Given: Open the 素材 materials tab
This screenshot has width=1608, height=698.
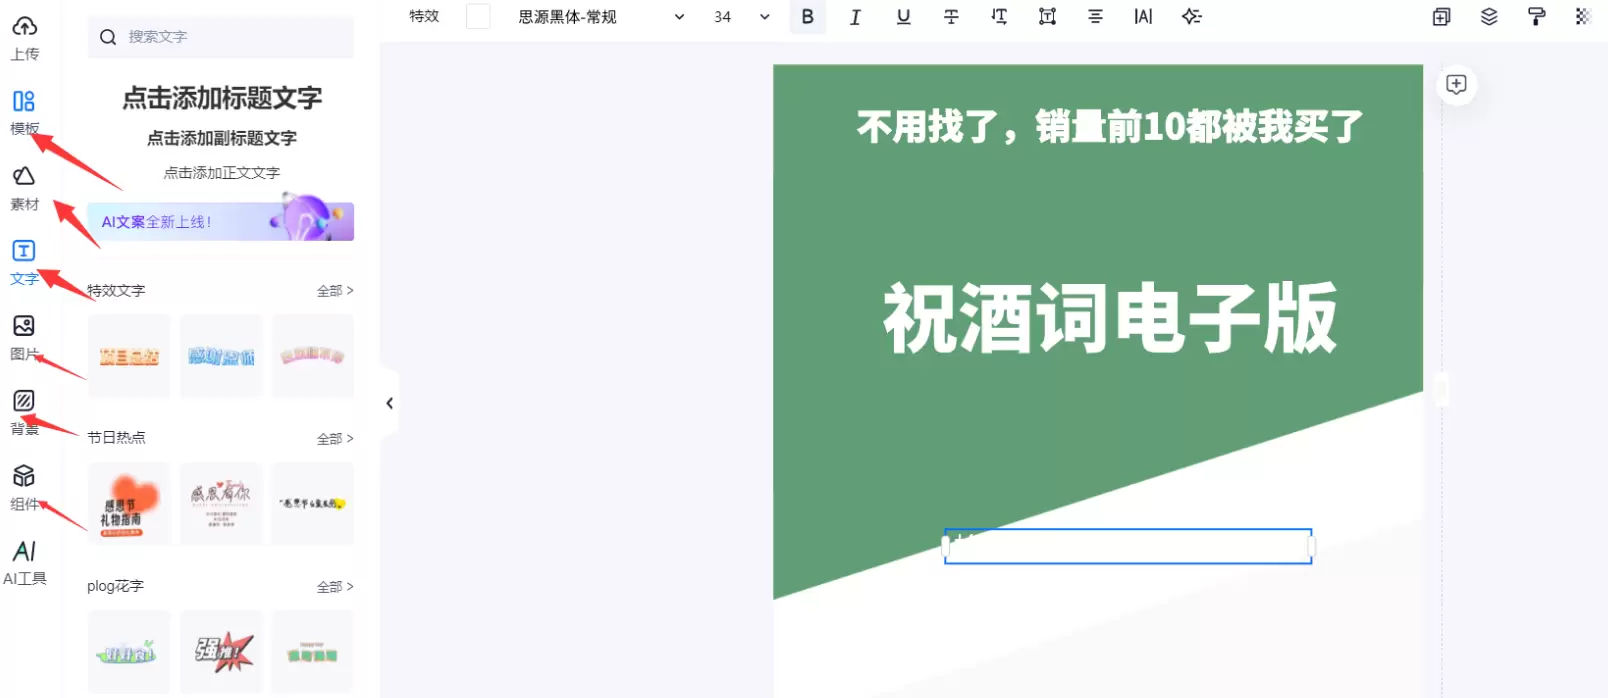Looking at the screenshot, I should pos(24,188).
